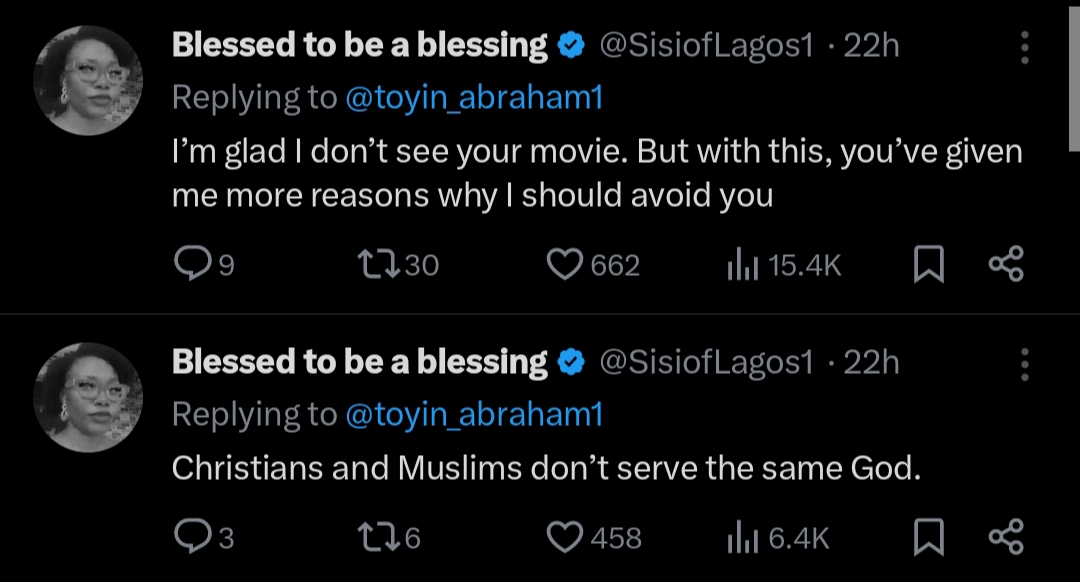The width and height of the screenshot is (1080, 582).
Task: Open more options for second tweet
Action: [x=1025, y=365]
